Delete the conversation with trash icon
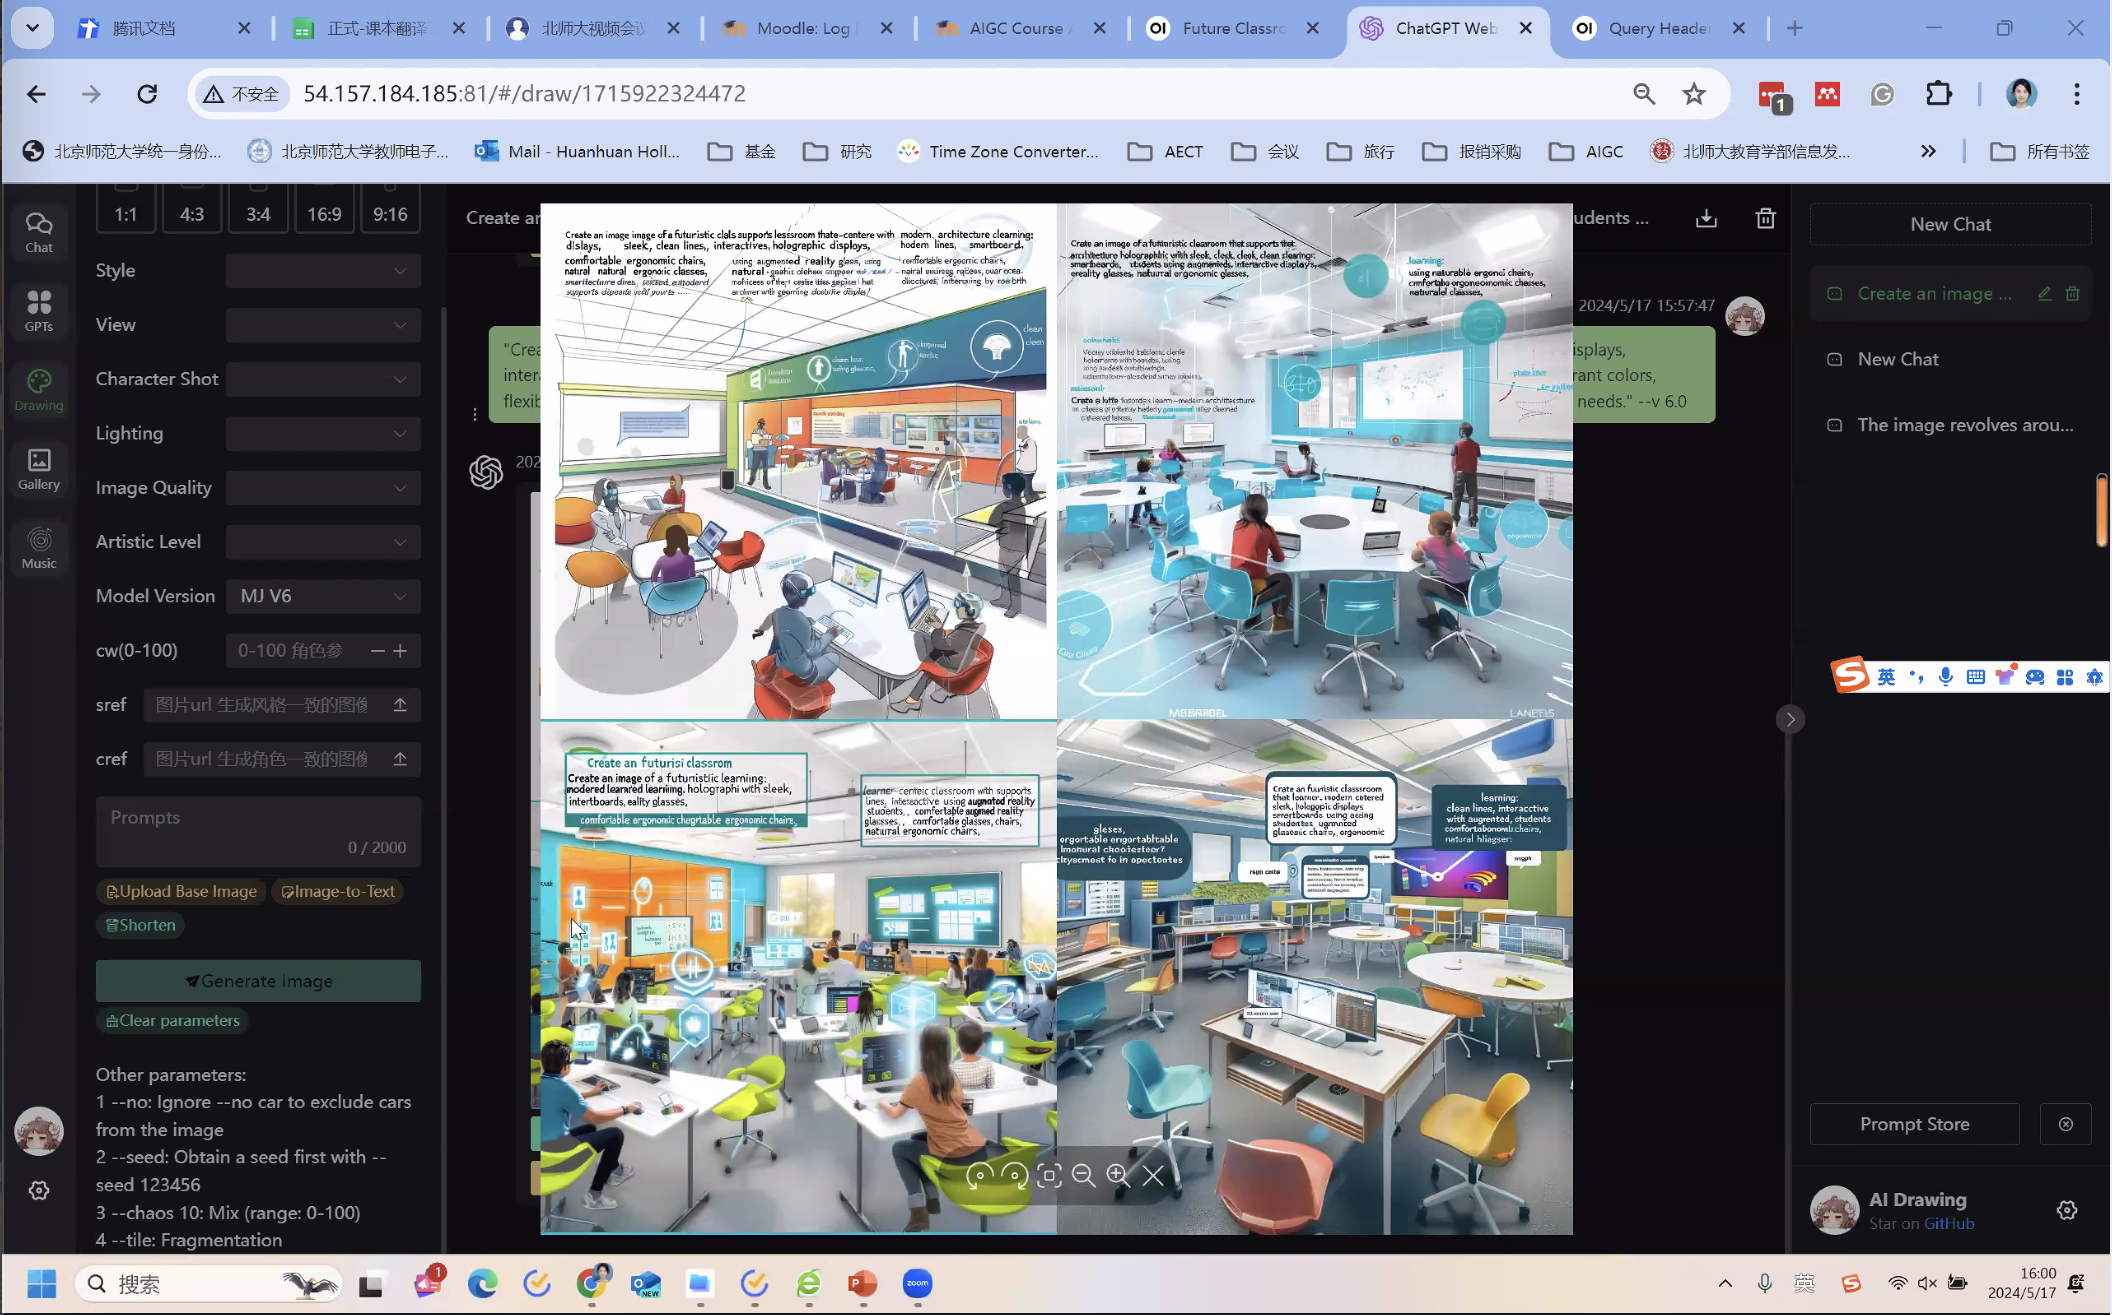 [x=1765, y=218]
